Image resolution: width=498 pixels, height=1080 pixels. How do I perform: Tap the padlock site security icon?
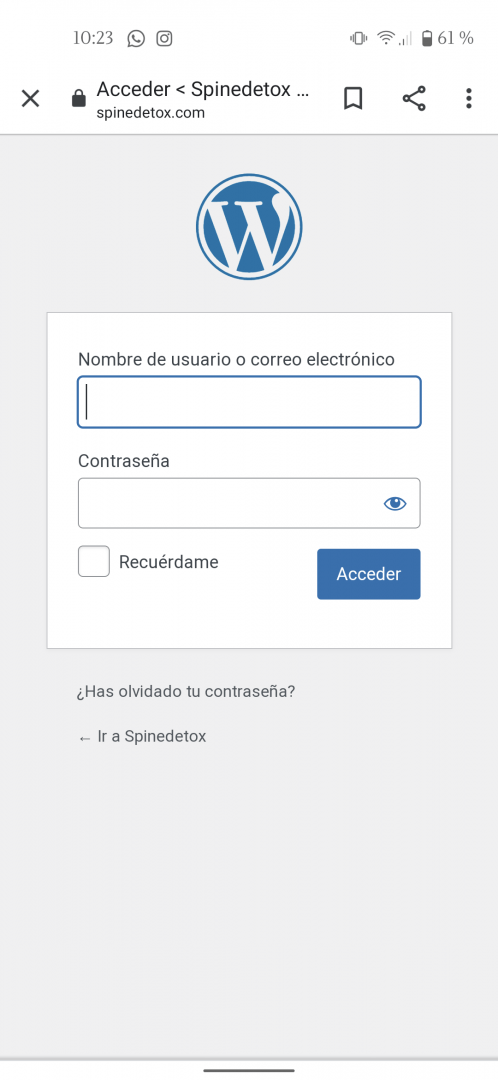(79, 98)
